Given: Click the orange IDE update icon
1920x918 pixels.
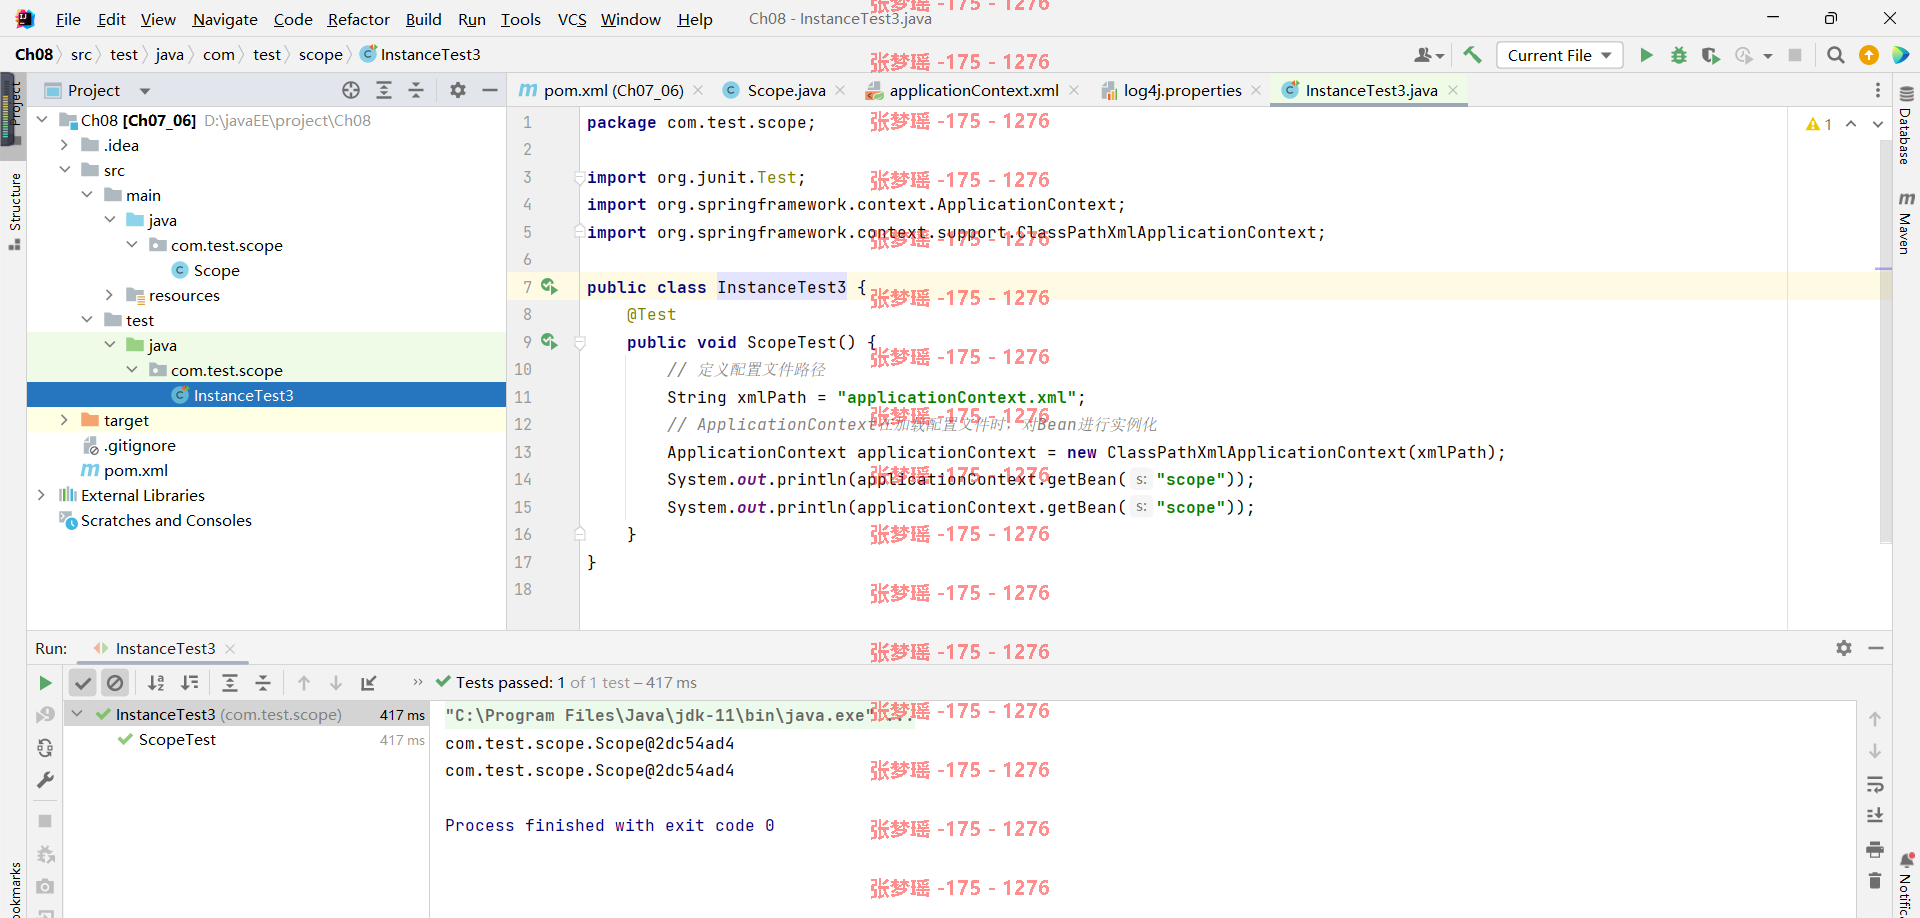Looking at the screenshot, I should [1868, 55].
